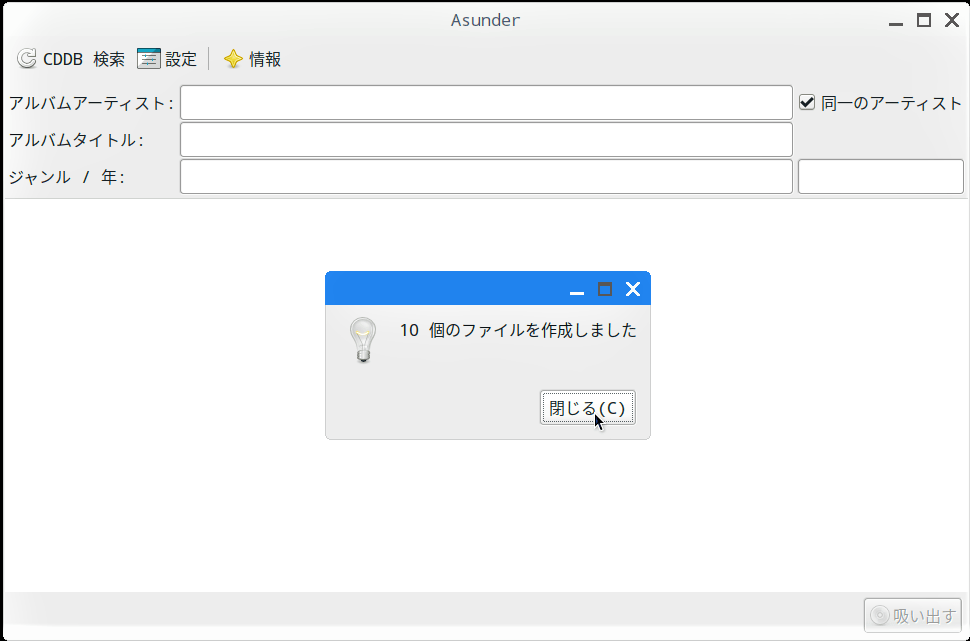Close the dialog using its X icon
970x641 pixels.
click(x=632, y=289)
